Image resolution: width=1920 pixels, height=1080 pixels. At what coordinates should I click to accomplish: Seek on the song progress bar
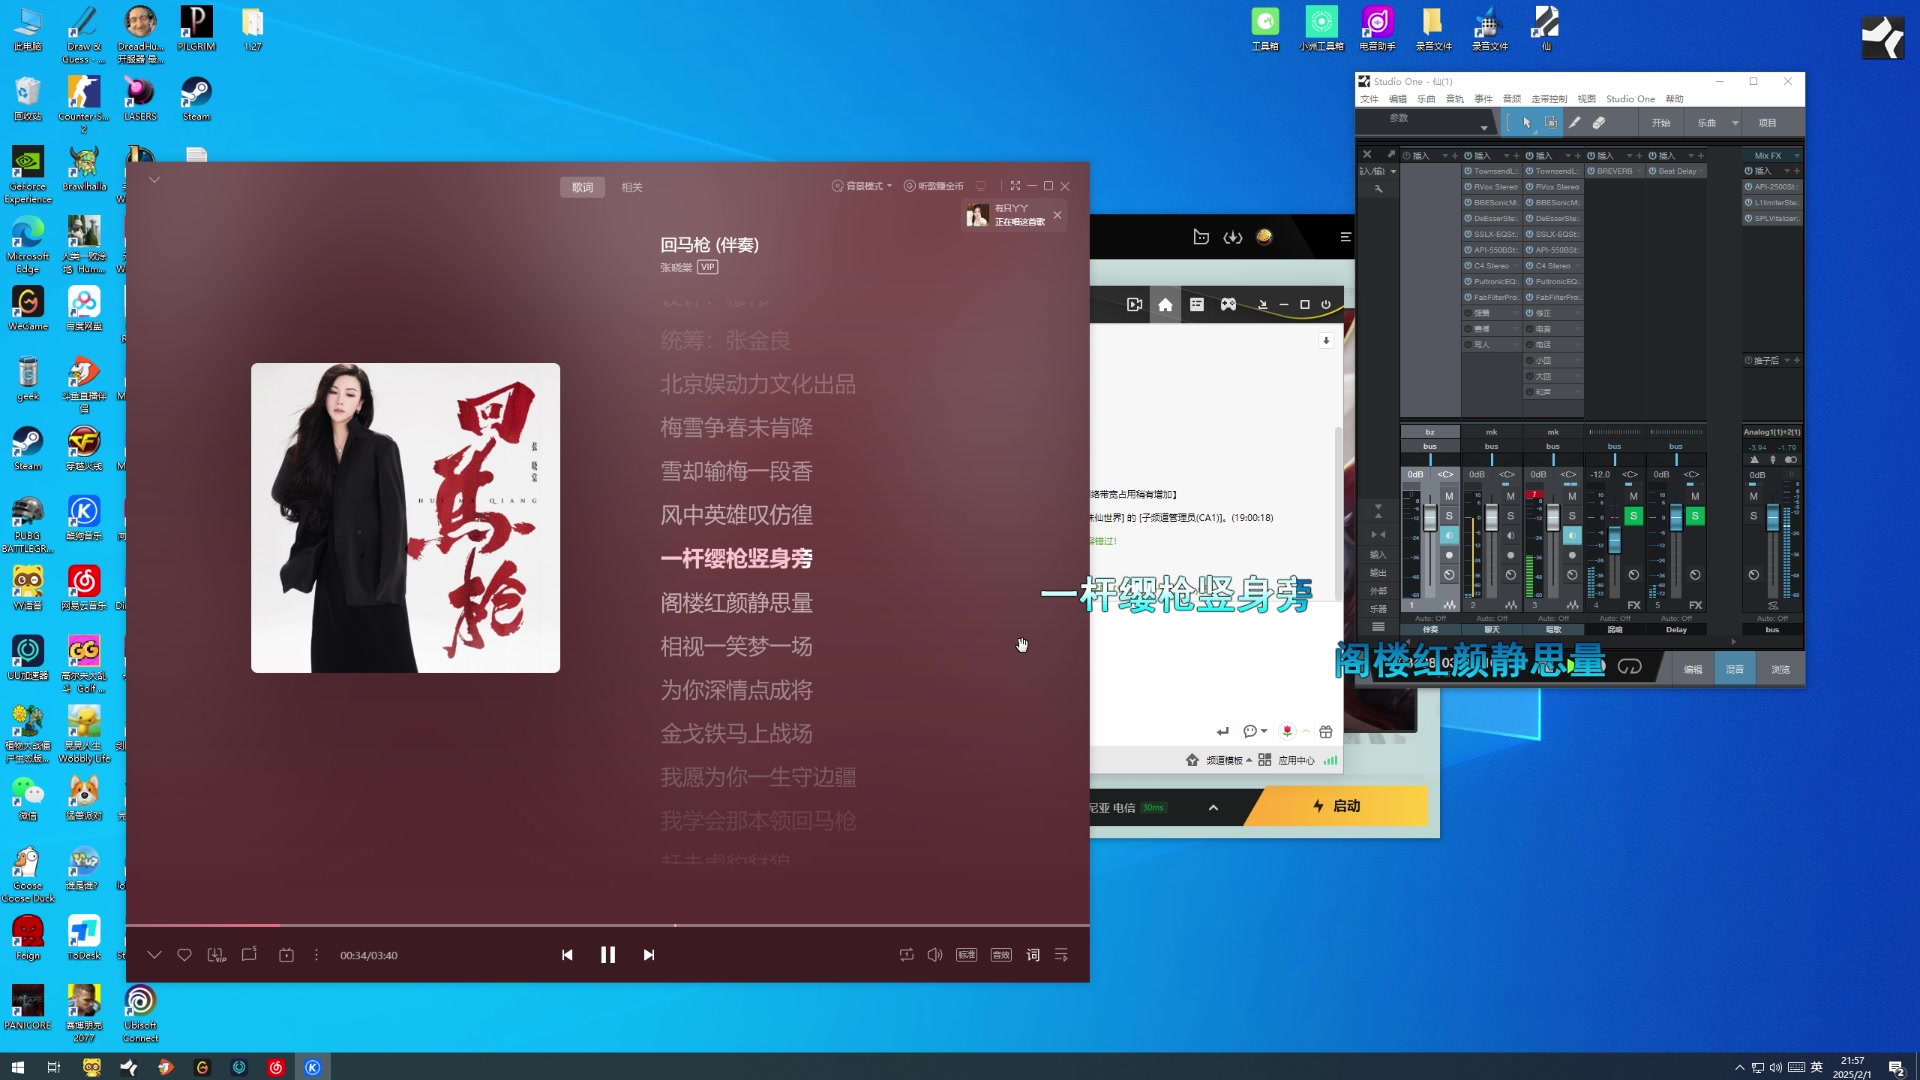click(x=607, y=925)
